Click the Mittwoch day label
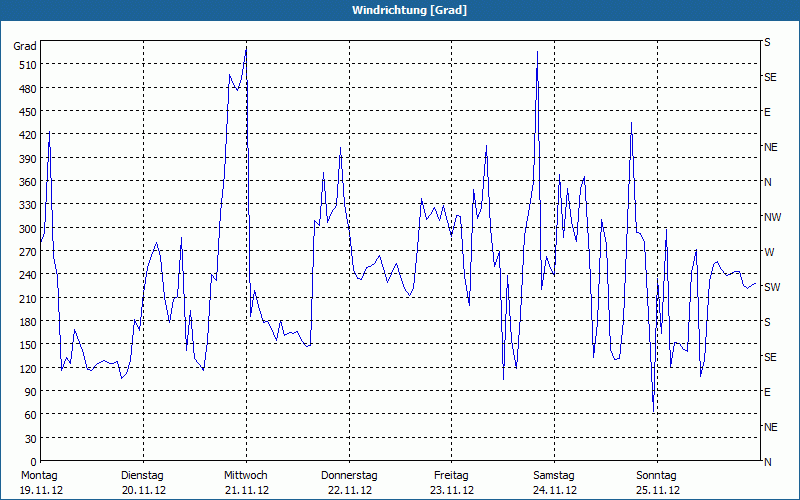 [x=246, y=476]
